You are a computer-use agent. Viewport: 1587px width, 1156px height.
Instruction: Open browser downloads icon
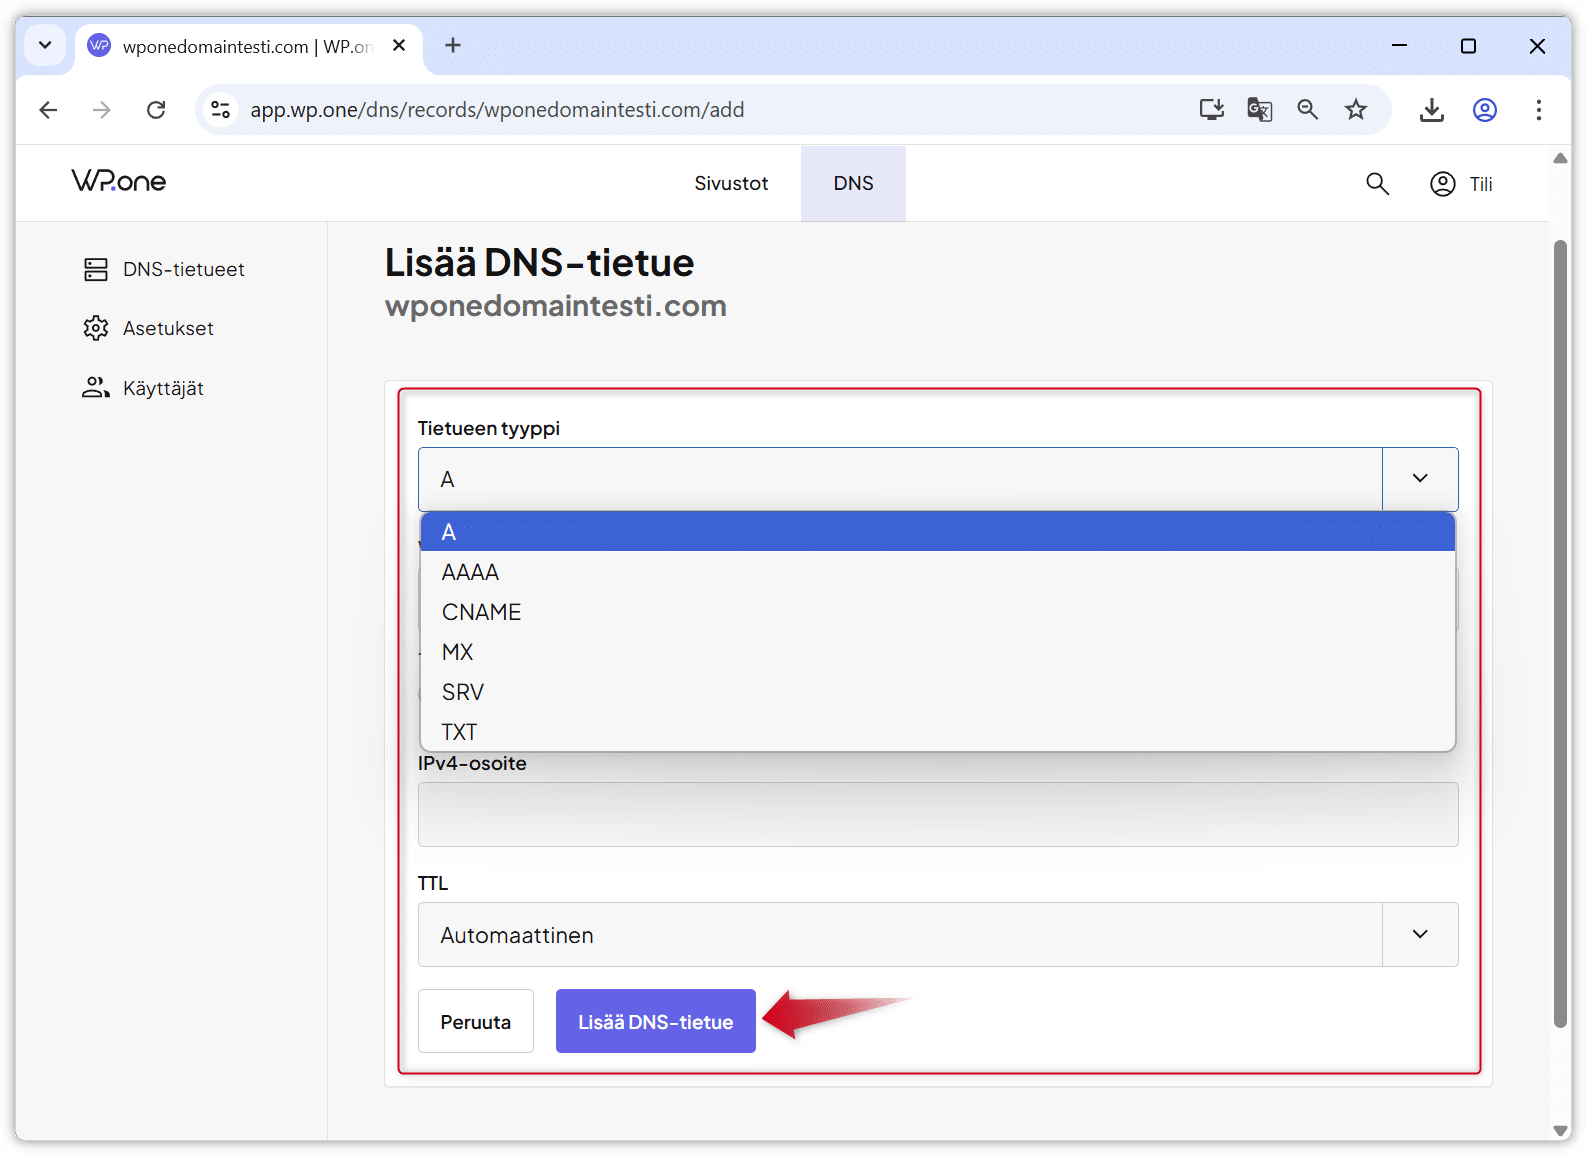click(x=1431, y=110)
